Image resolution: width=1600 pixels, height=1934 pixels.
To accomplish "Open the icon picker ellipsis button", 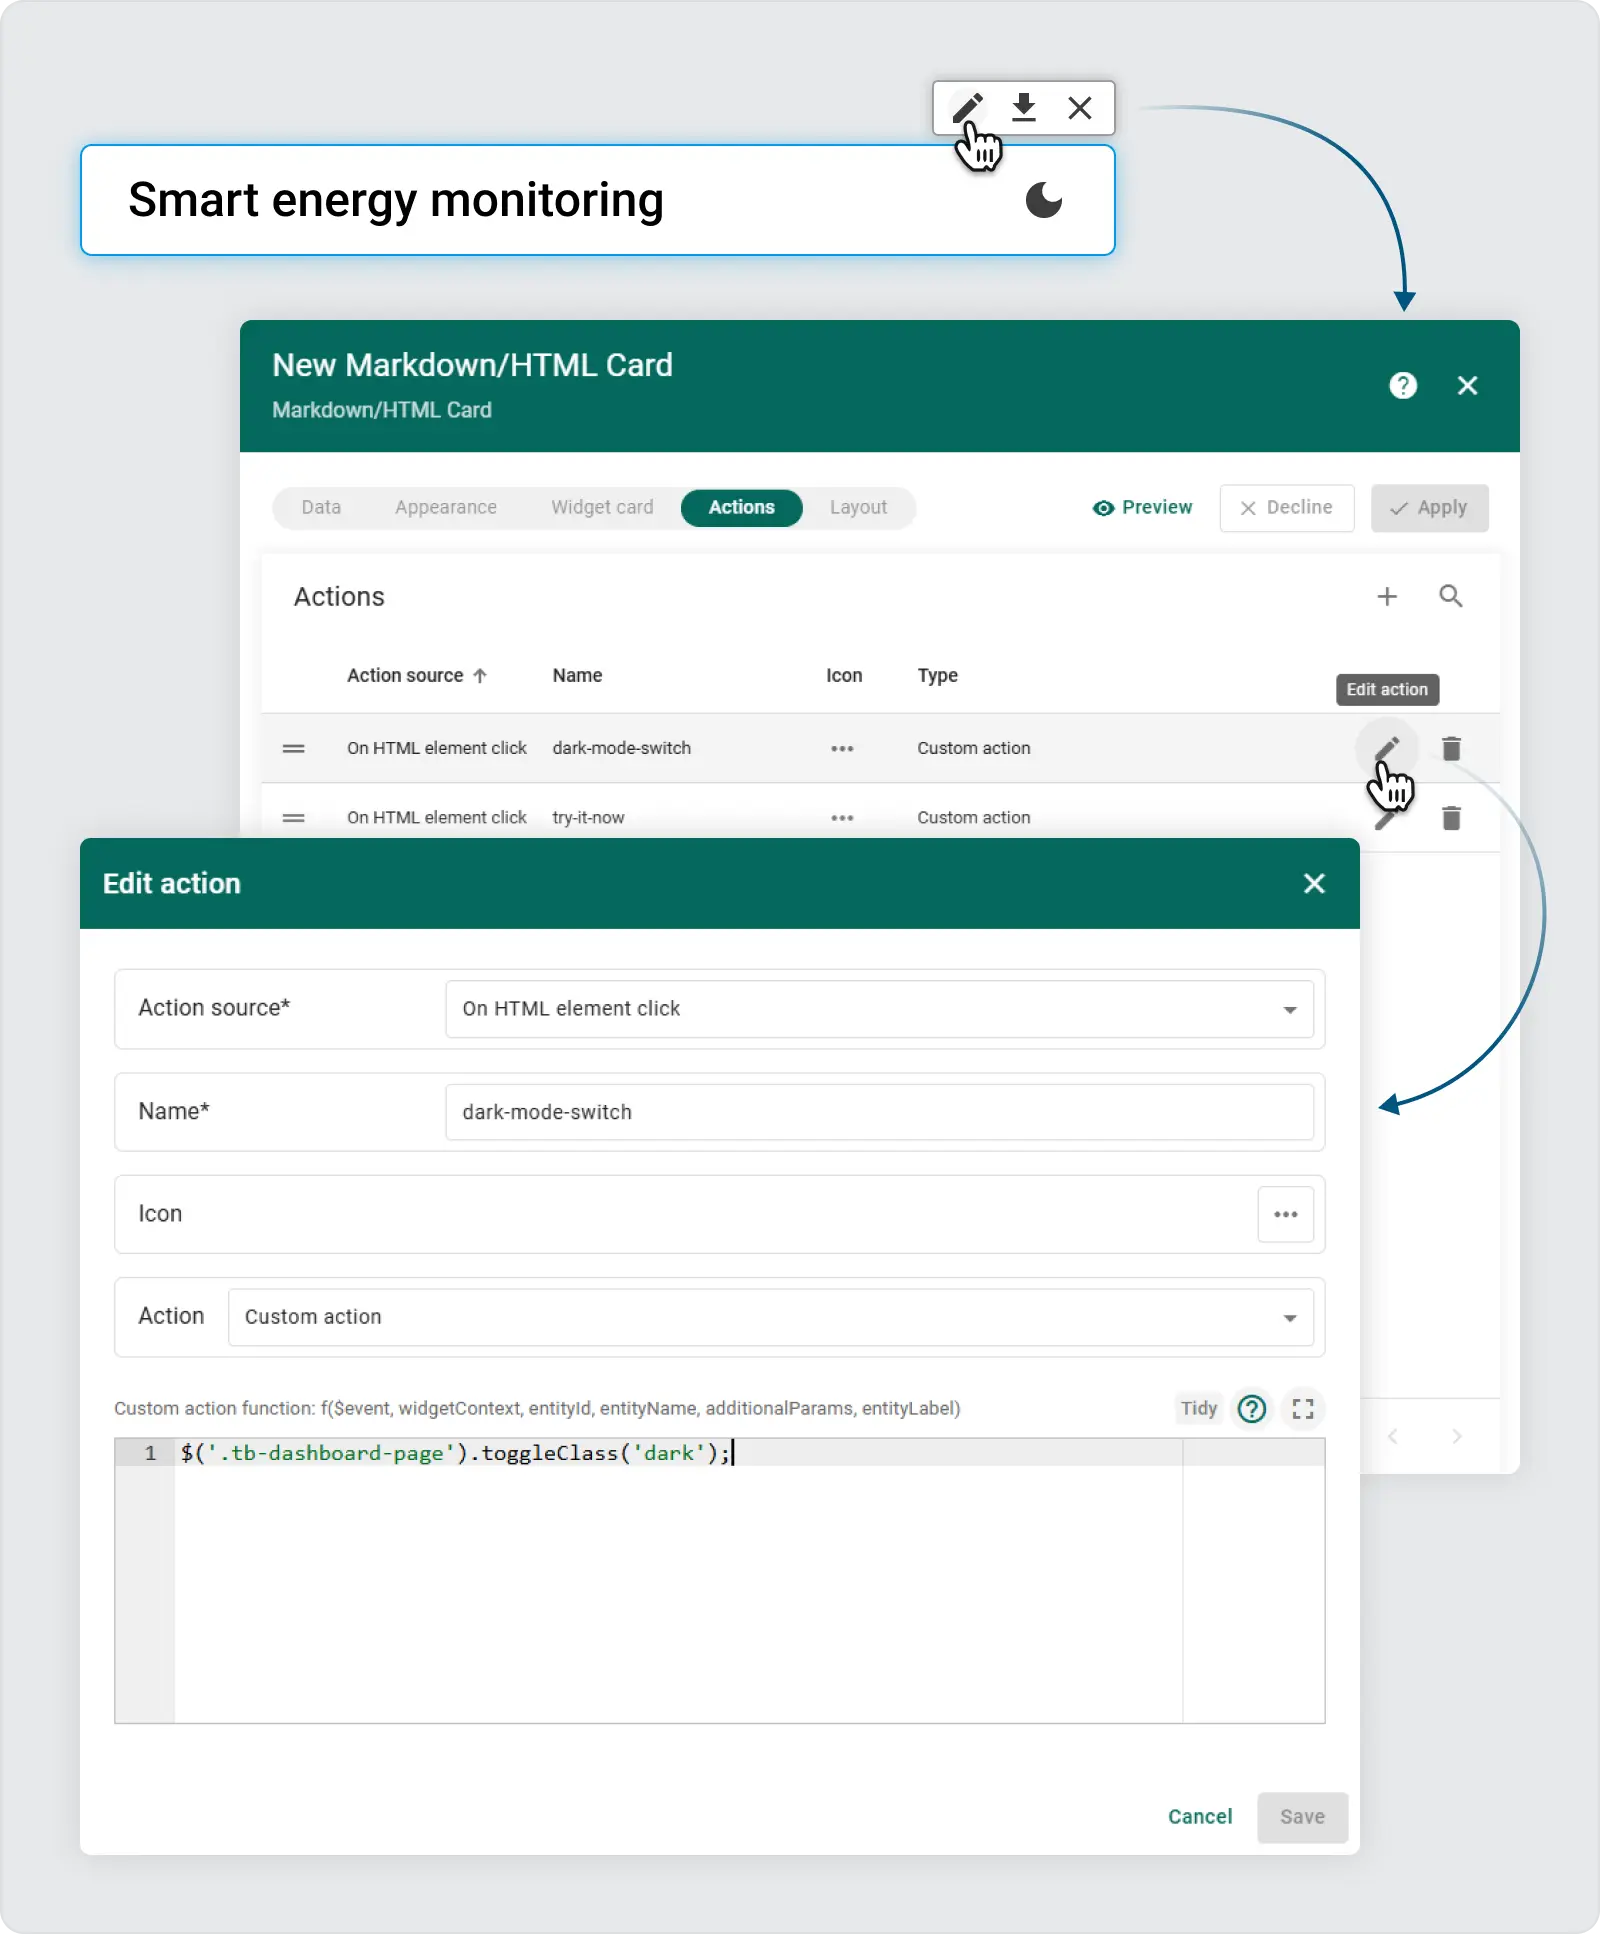I will [1285, 1214].
